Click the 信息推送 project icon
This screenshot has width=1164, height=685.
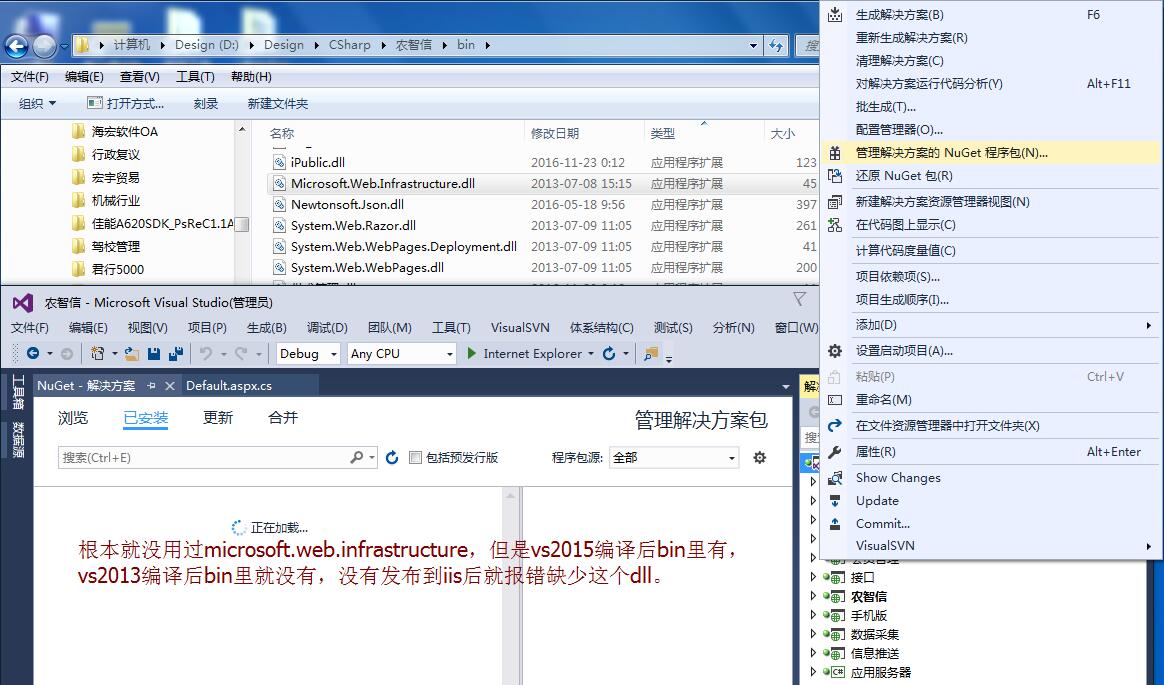(x=837, y=654)
